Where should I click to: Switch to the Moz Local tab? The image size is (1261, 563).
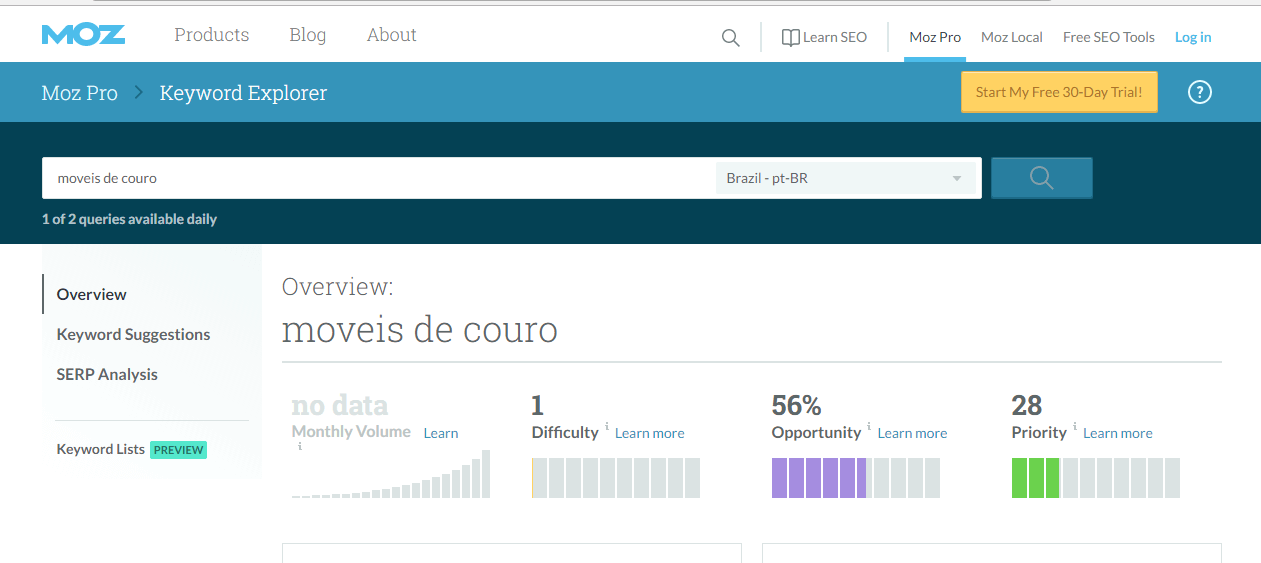[x=1012, y=37]
